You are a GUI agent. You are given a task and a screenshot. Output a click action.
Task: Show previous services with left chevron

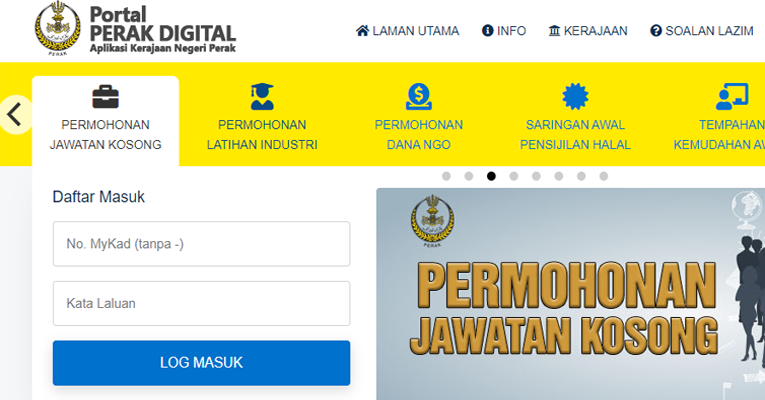coord(16,115)
